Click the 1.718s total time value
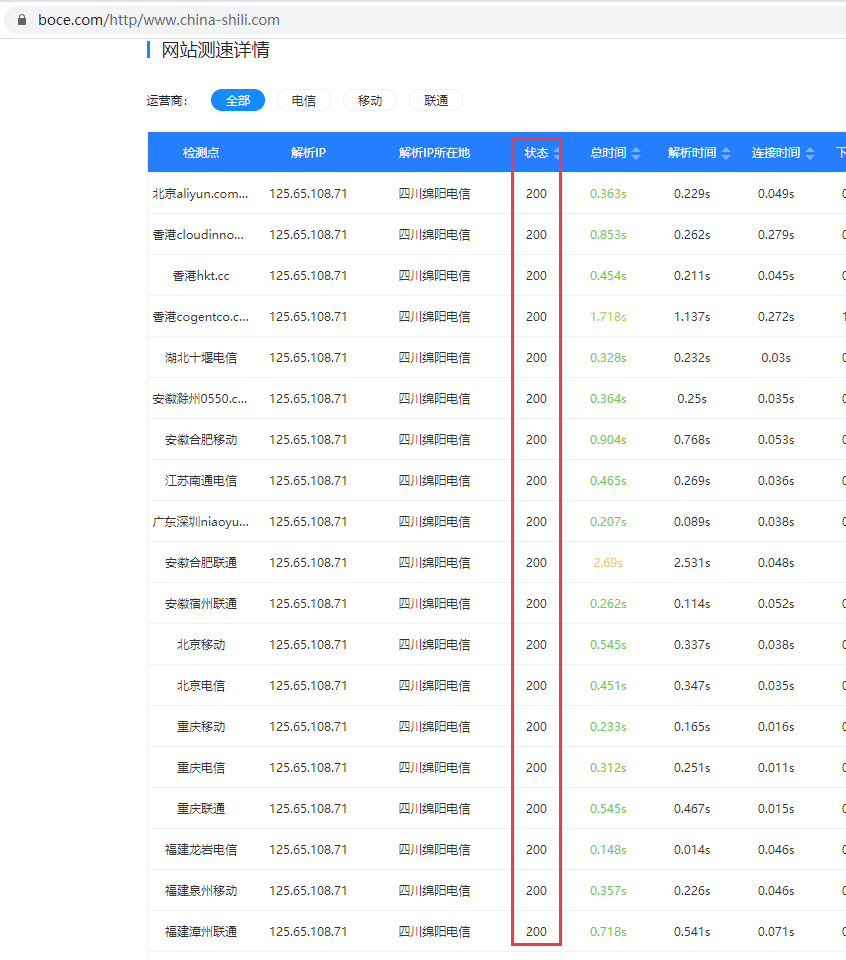 coord(608,317)
